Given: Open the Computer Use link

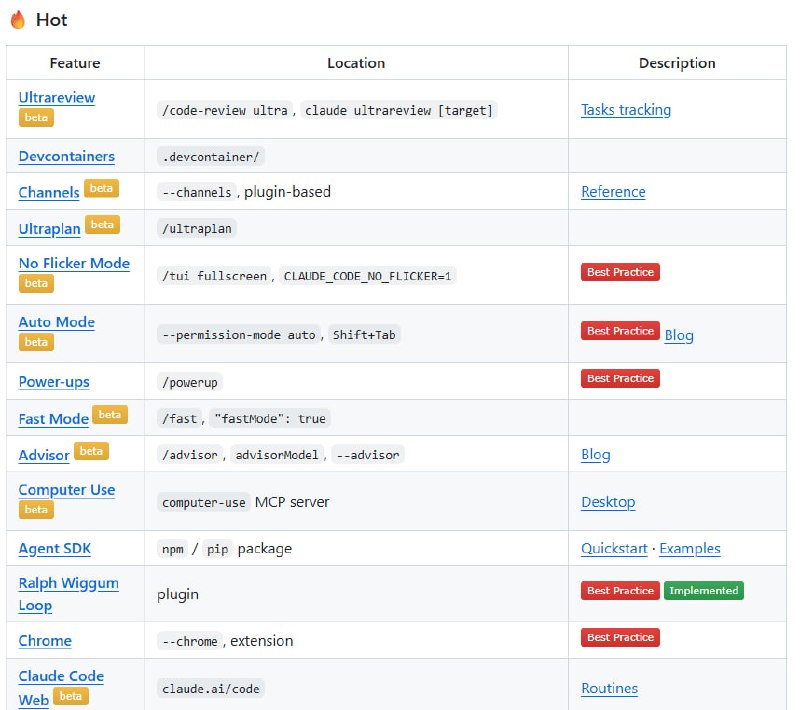Looking at the screenshot, I should (67, 490).
